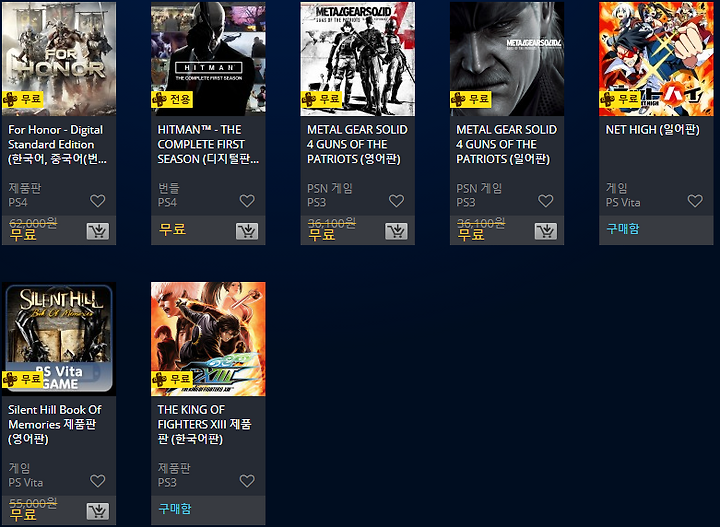Wishlist Metal Gear Solid 4 Japanese version
Screen dimensions: 720x527
(x=546, y=201)
